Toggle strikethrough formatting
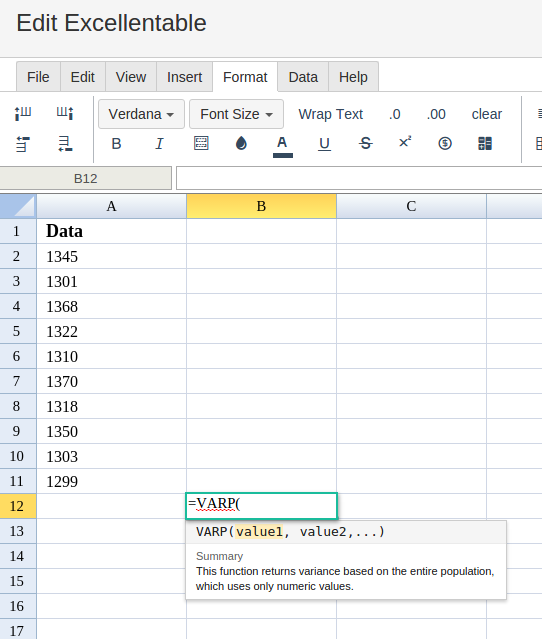 coord(366,143)
